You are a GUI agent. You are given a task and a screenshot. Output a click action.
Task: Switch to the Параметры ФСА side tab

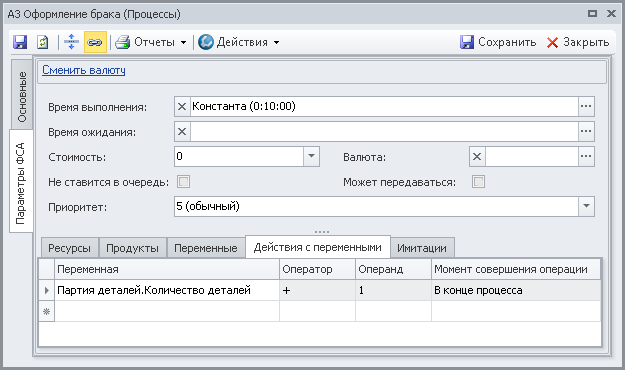(x=21, y=181)
